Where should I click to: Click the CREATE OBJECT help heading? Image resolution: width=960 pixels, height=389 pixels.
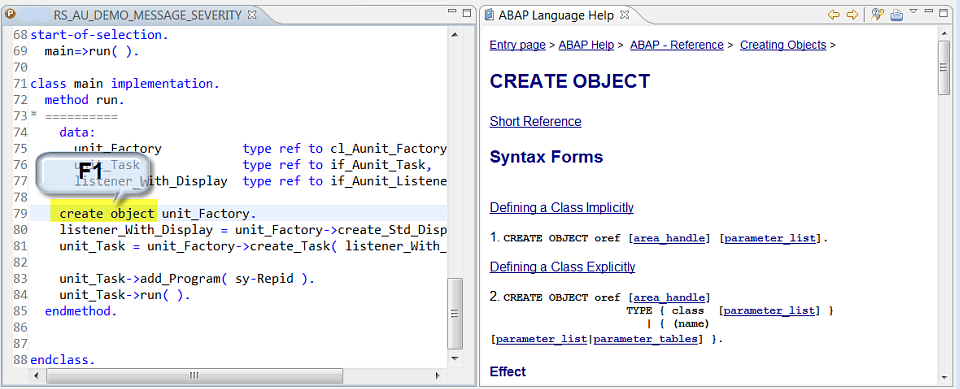(570, 81)
